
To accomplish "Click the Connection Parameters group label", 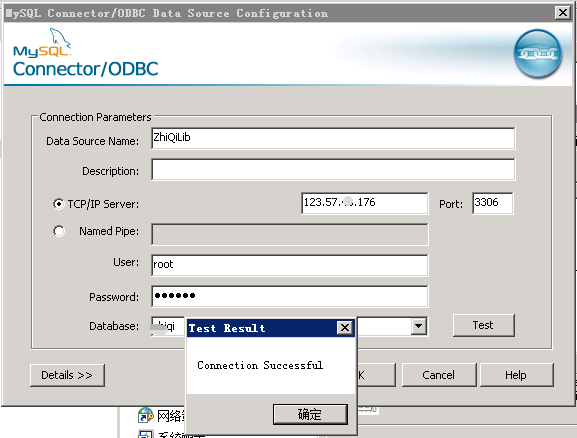I will coord(95,117).
